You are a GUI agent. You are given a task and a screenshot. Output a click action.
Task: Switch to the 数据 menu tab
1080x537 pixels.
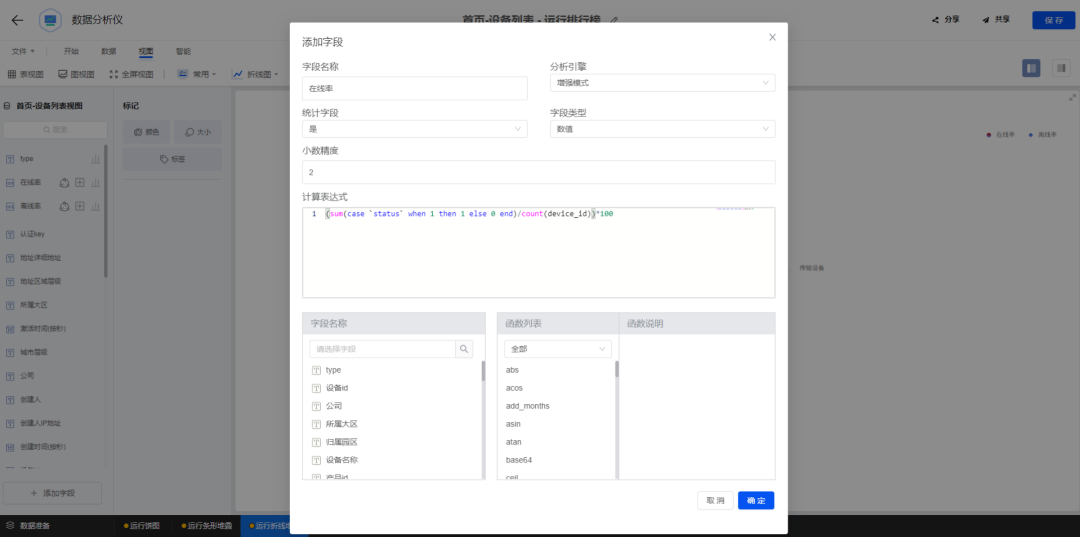108,51
